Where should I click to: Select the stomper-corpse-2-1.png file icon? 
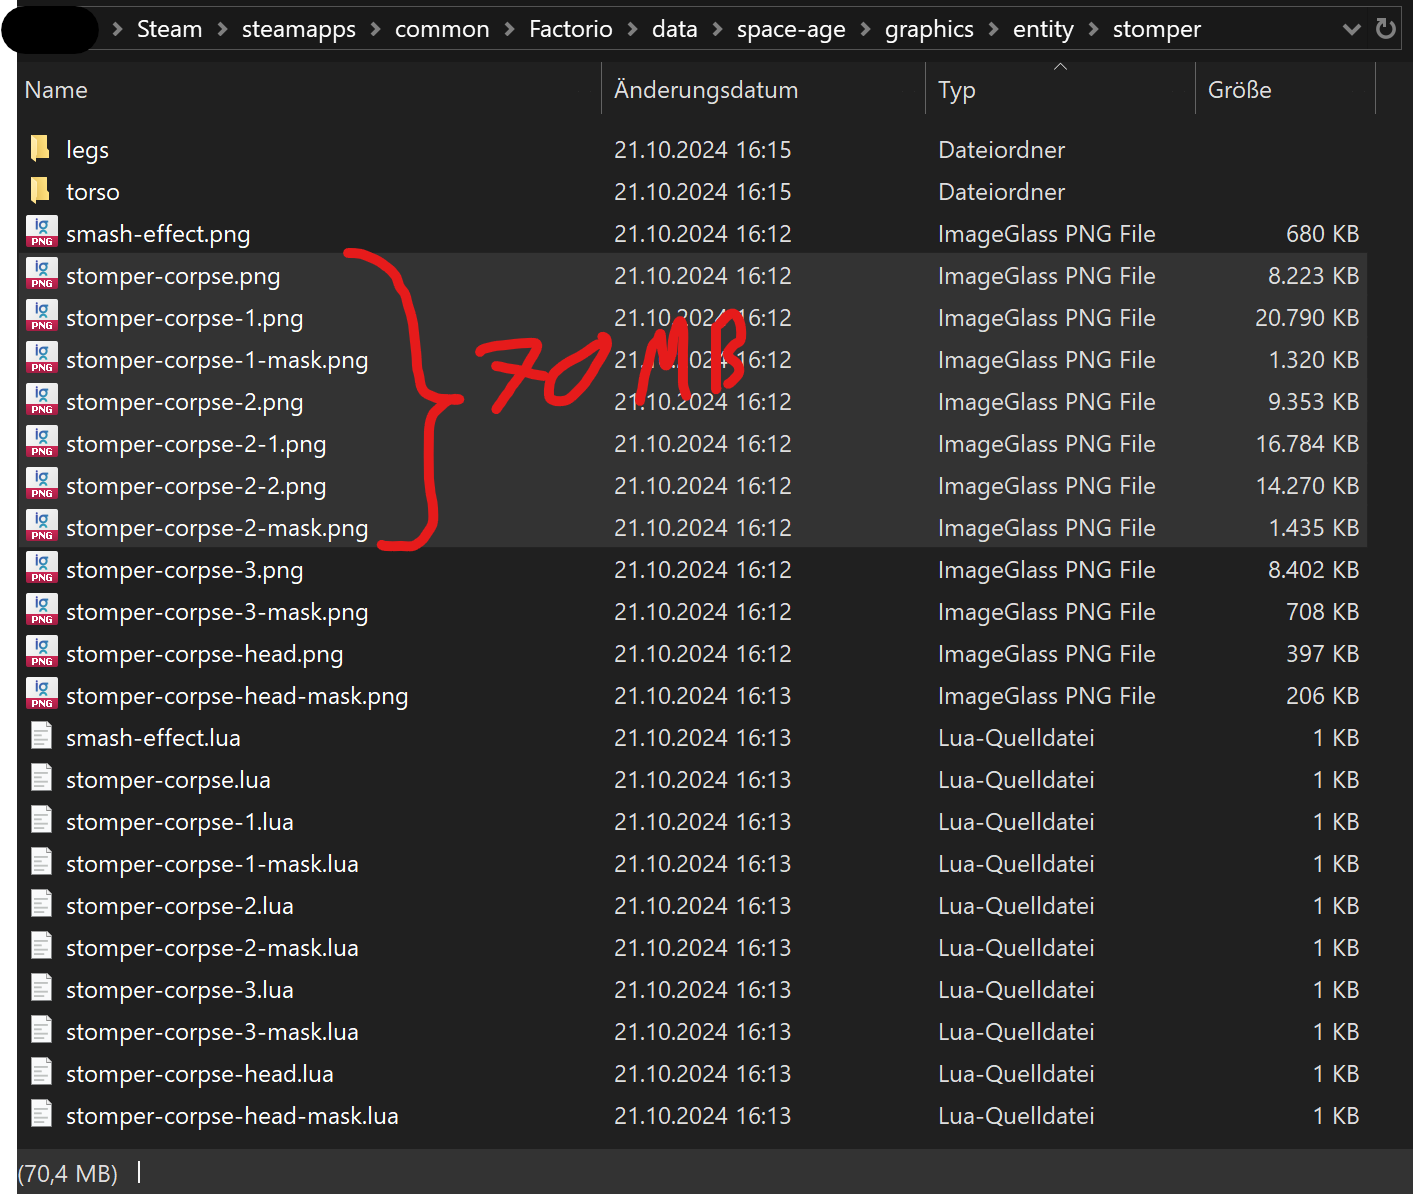pos(42,443)
